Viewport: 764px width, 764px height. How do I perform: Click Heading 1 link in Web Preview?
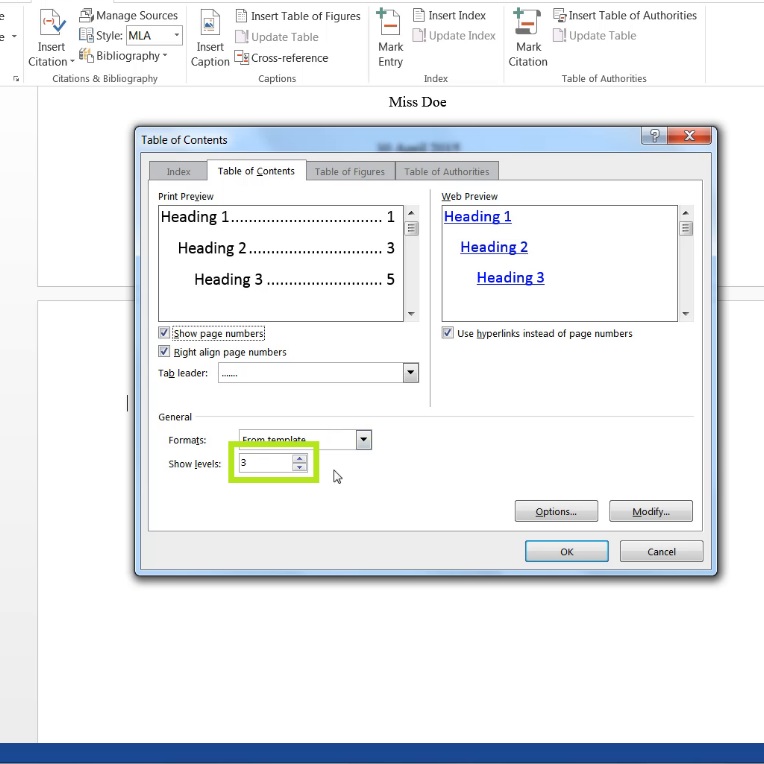tap(478, 216)
